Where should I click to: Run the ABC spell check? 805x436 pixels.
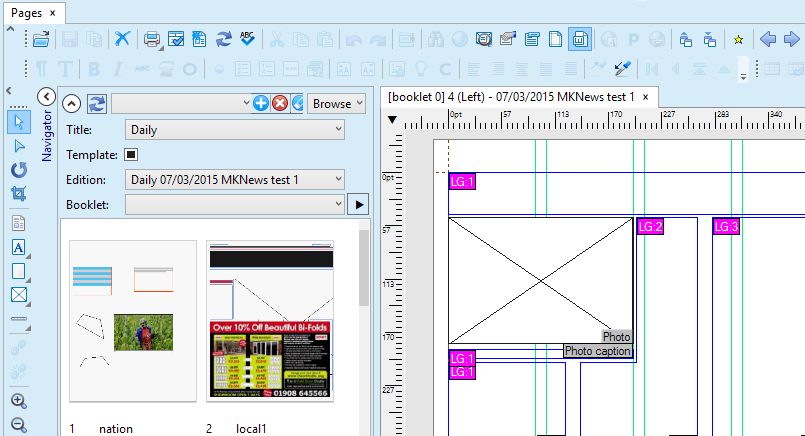point(247,39)
